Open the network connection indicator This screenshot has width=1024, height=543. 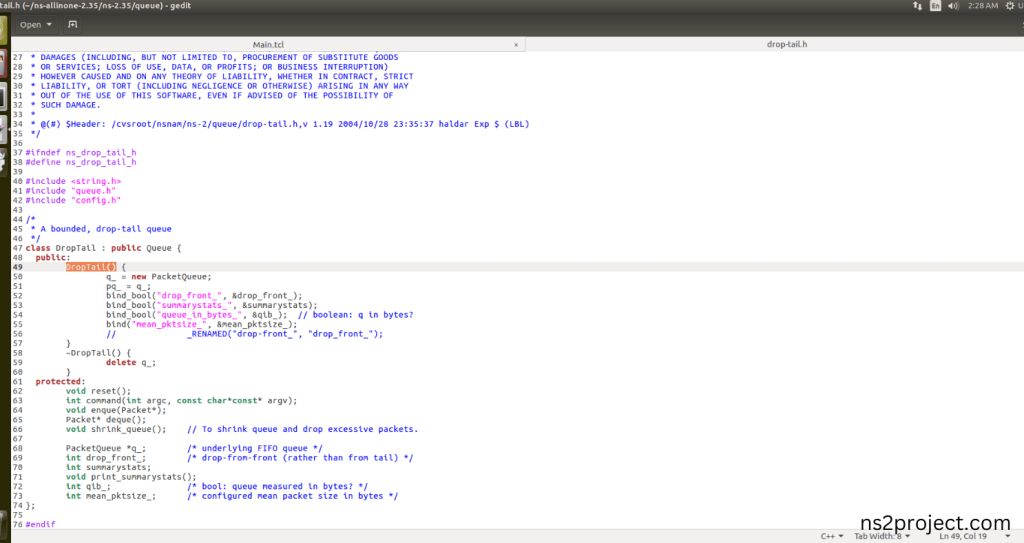(x=918, y=6)
